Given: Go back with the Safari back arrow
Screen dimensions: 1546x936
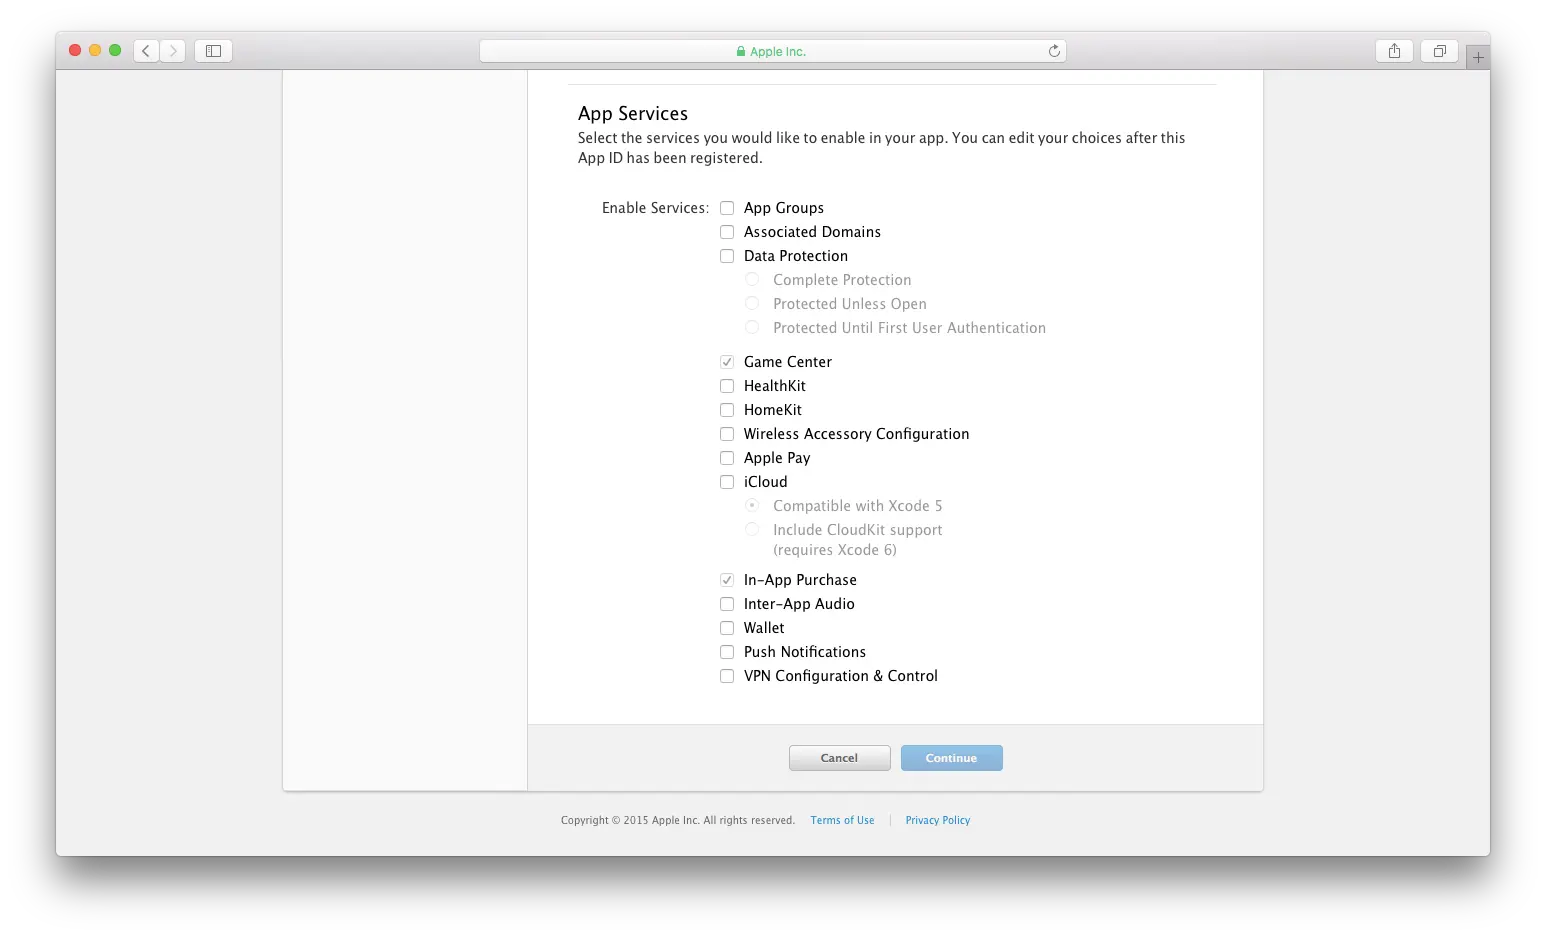Looking at the screenshot, I should (x=146, y=51).
